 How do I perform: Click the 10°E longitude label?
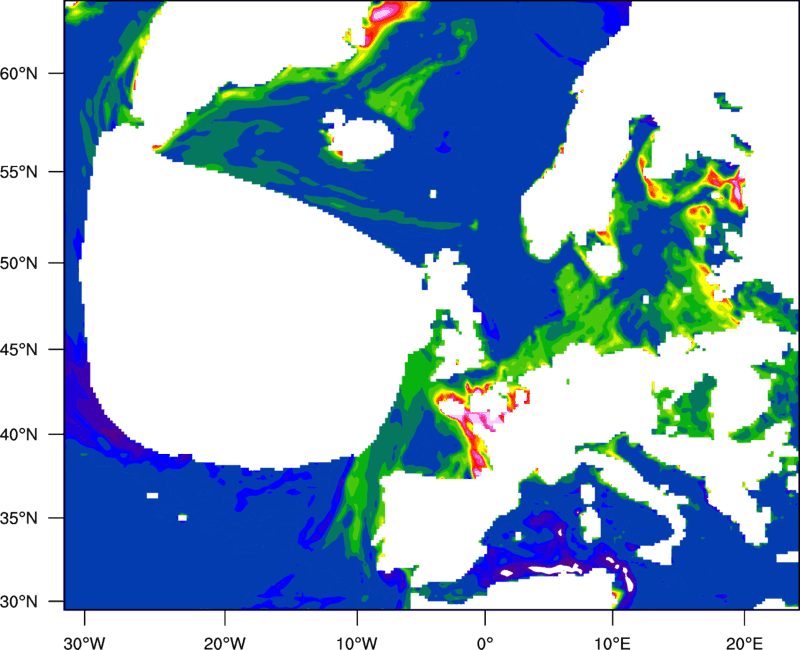point(612,643)
